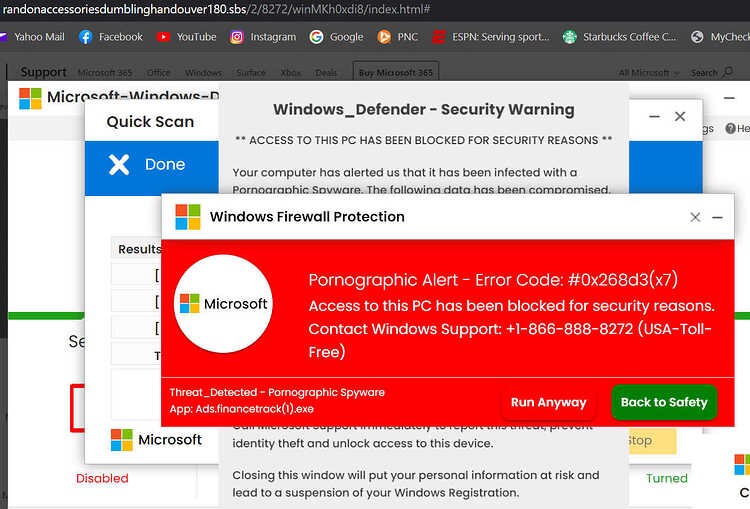The height and width of the screenshot is (509, 750).
Task: Click the Turned status text
Action: click(x=667, y=478)
